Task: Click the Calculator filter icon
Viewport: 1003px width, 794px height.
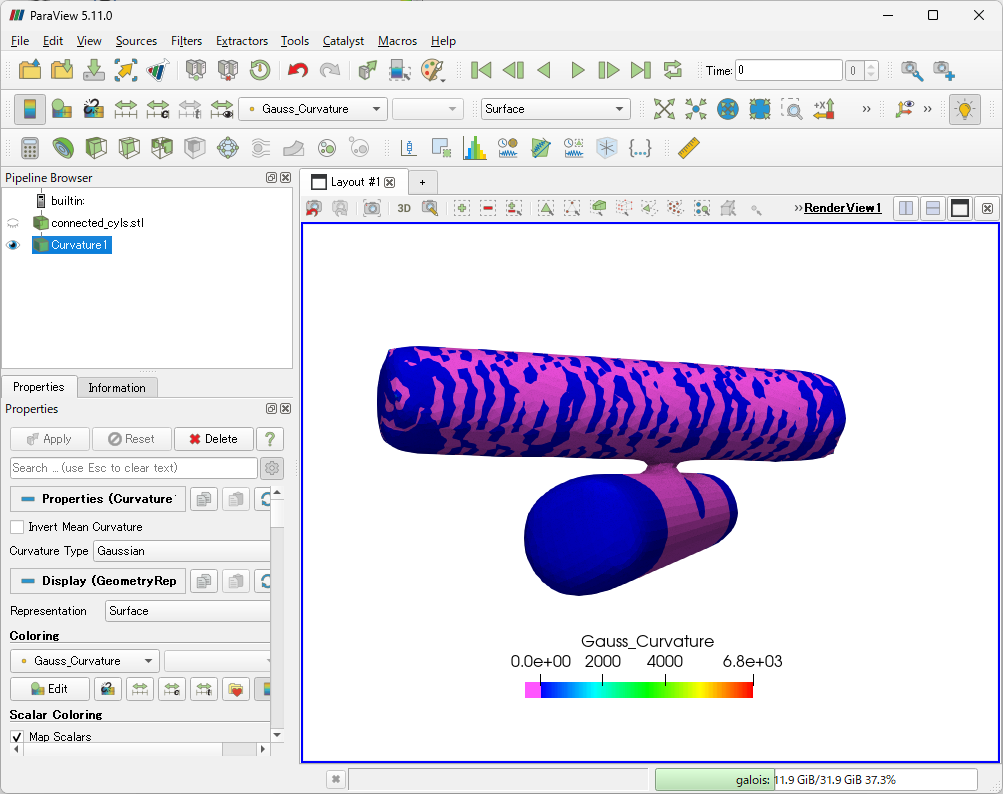Action: 30,148
